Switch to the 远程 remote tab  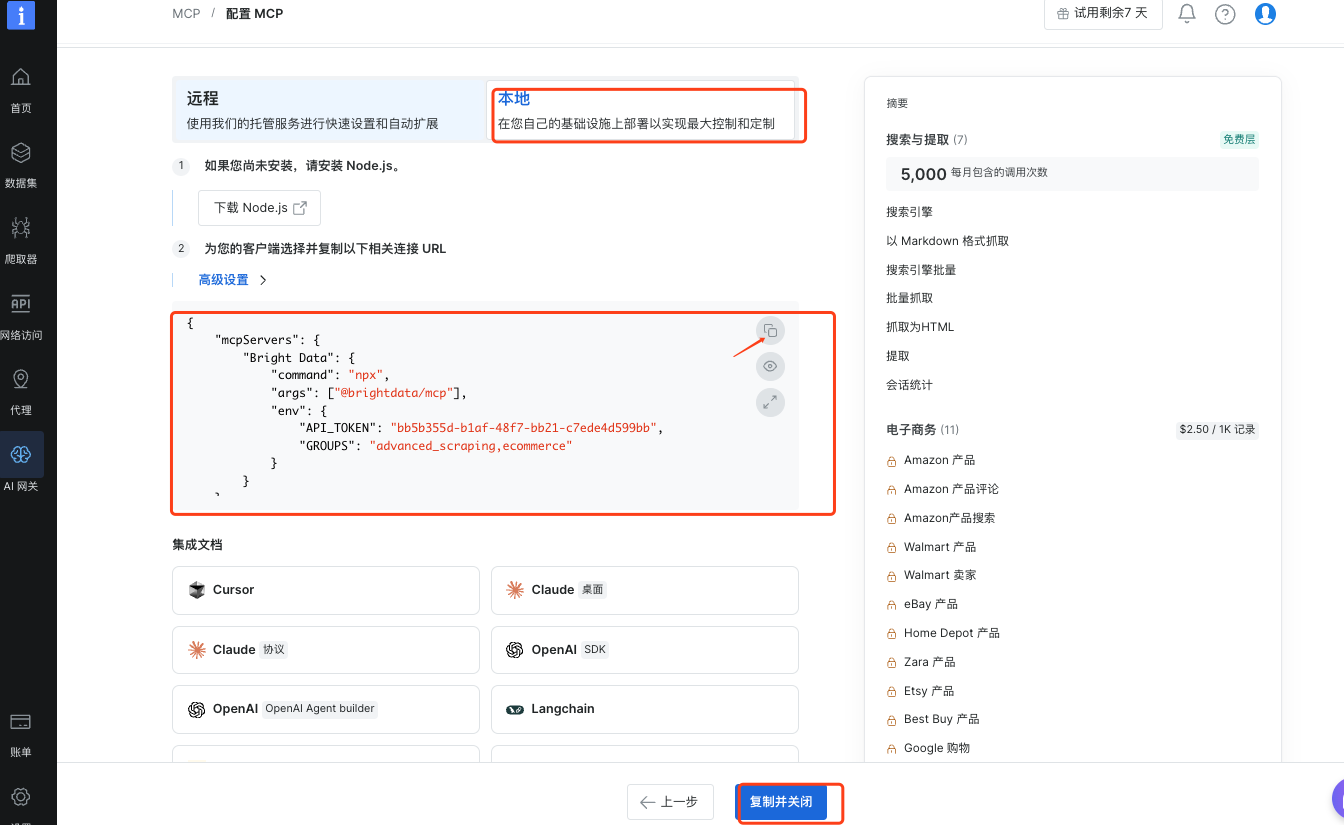[329, 110]
